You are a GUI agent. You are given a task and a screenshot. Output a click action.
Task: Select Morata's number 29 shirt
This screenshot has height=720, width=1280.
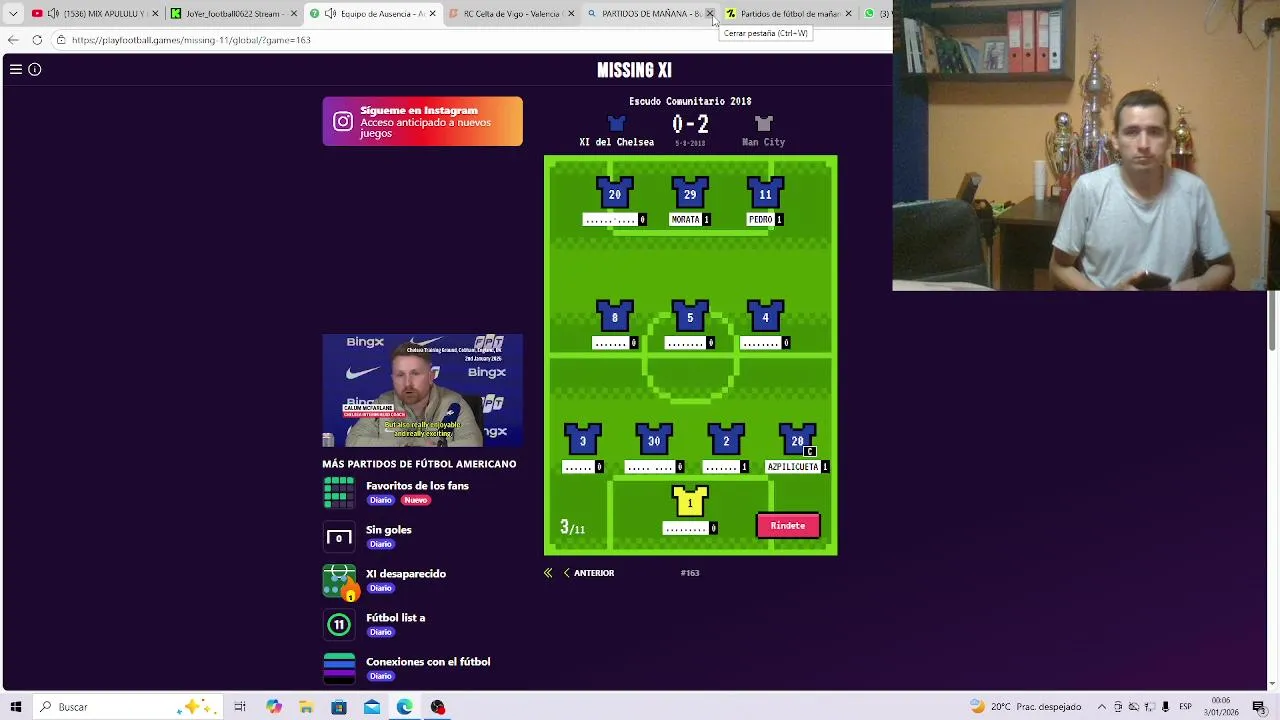click(x=690, y=194)
